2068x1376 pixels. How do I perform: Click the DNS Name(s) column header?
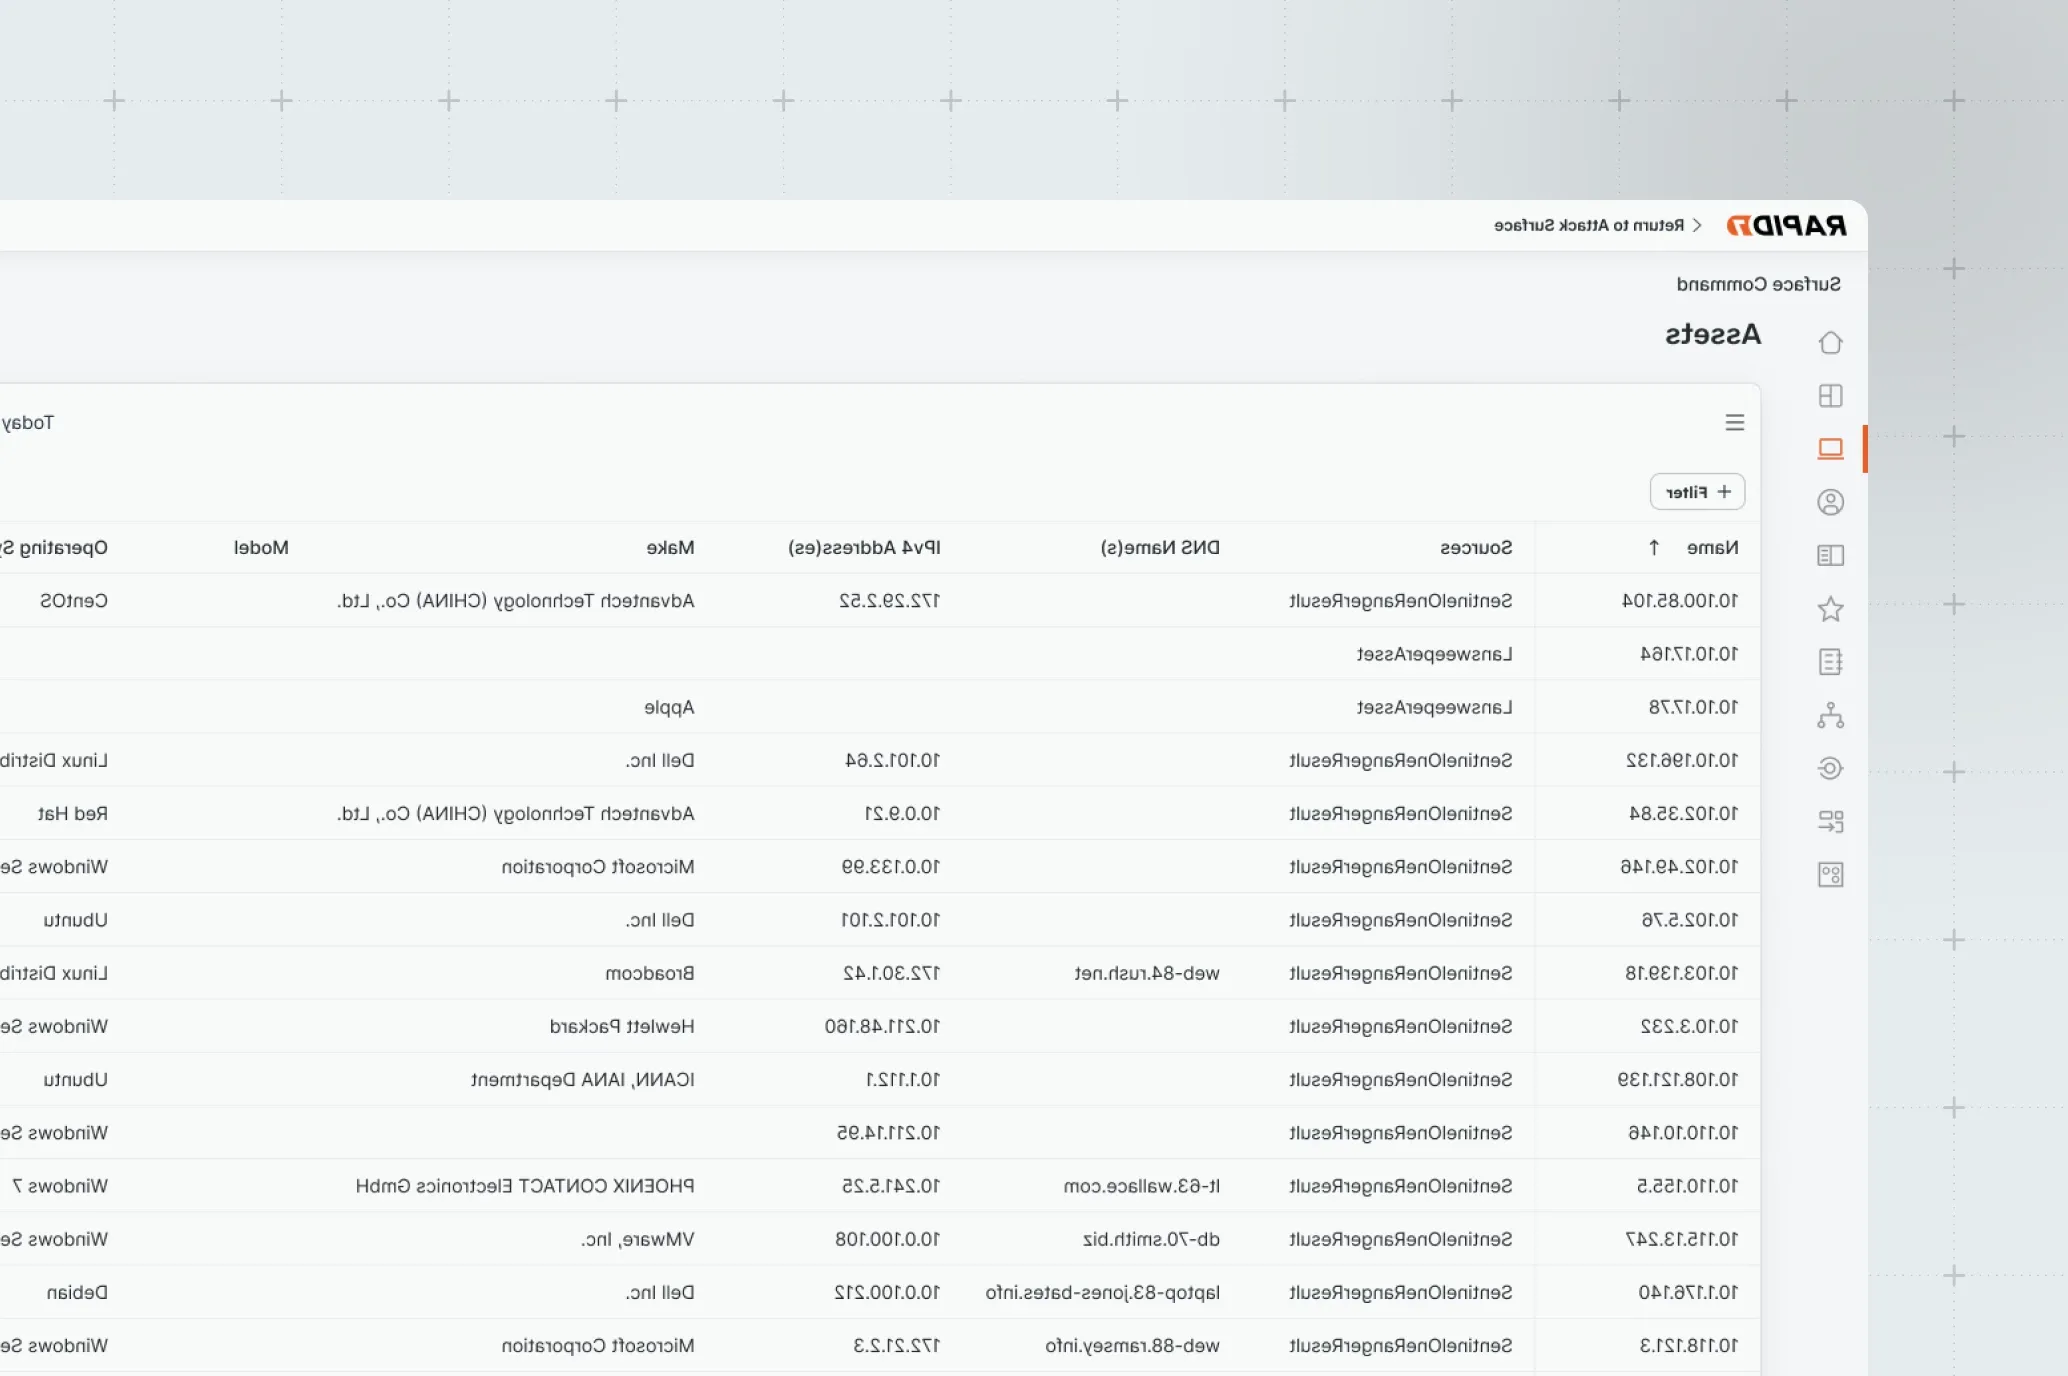coord(1160,547)
